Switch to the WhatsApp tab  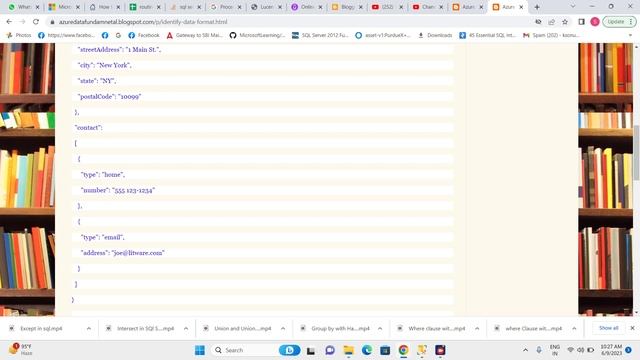tap(24, 7)
